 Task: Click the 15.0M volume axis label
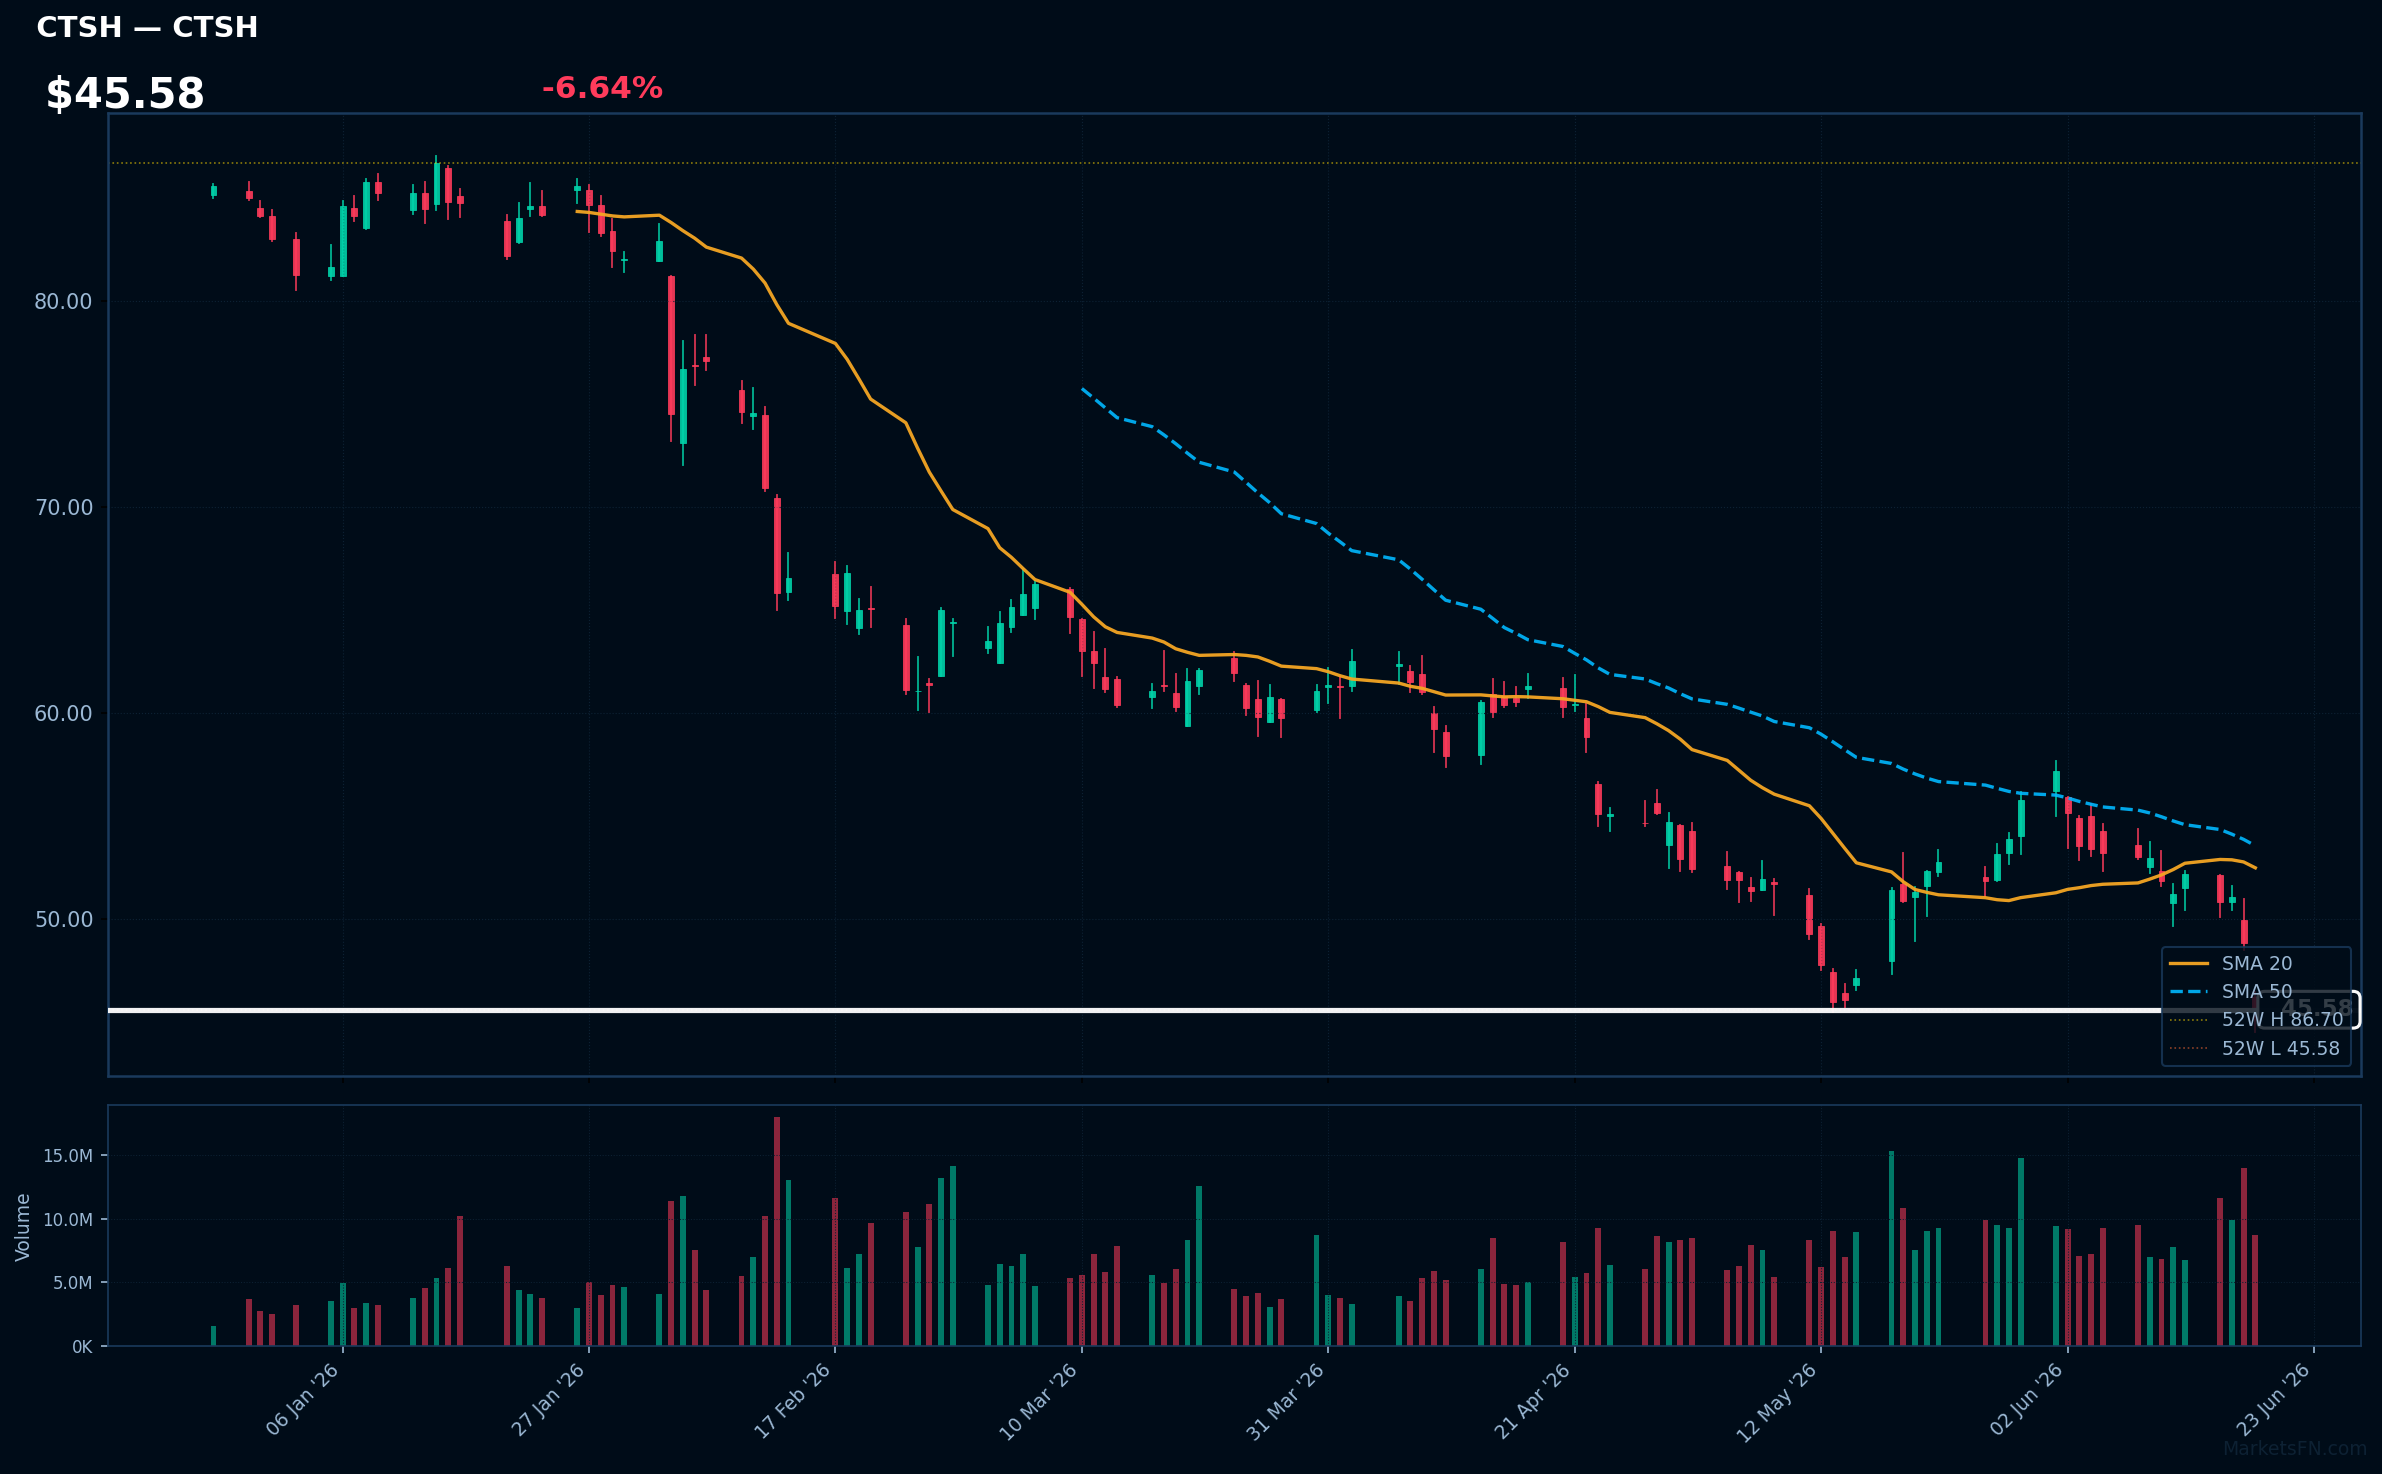point(67,1155)
